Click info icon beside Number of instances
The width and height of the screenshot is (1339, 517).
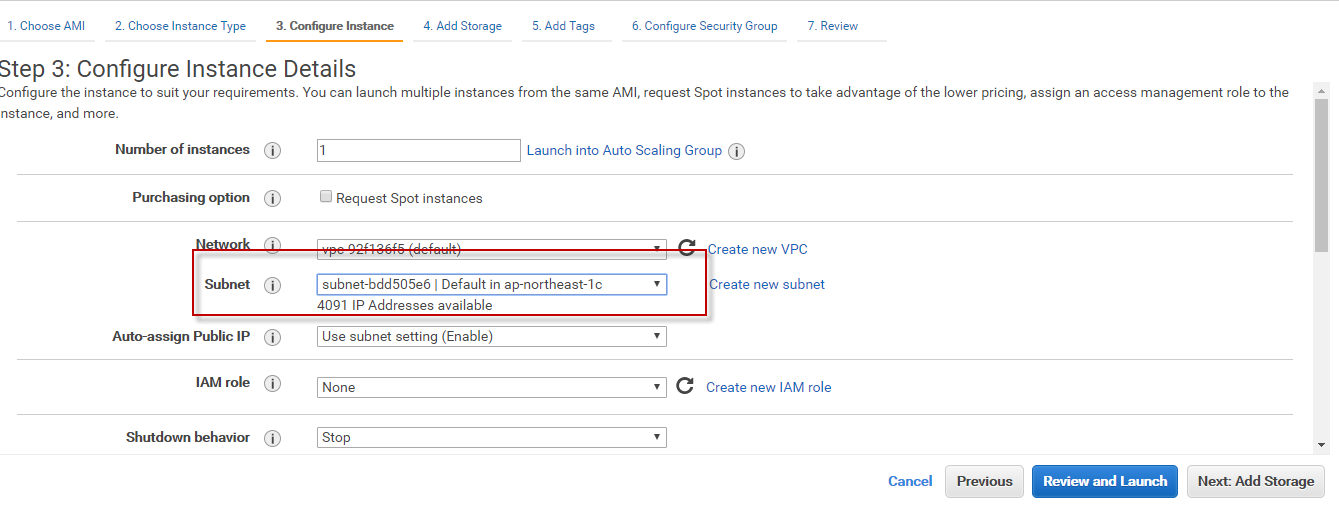[x=272, y=151]
